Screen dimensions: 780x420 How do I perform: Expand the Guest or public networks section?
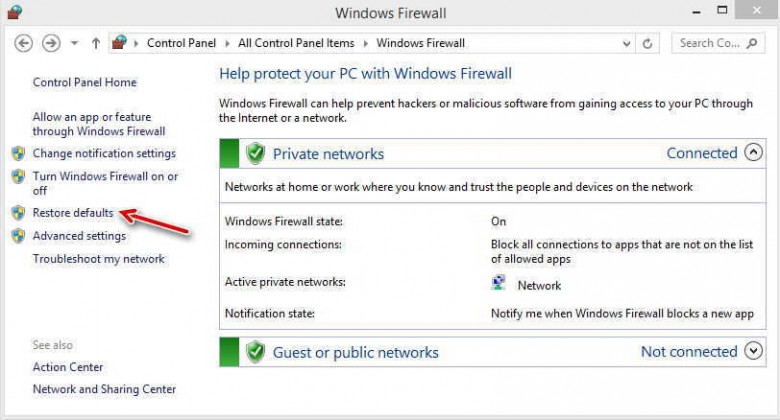753,351
